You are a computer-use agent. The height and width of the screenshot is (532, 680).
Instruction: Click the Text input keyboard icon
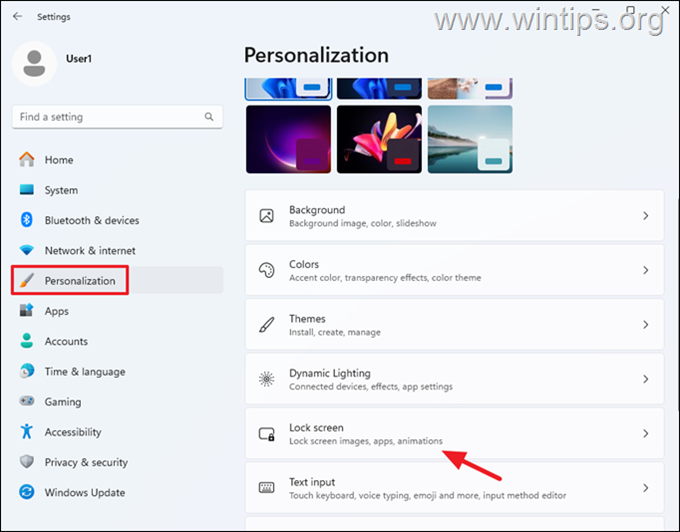click(x=266, y=488)
